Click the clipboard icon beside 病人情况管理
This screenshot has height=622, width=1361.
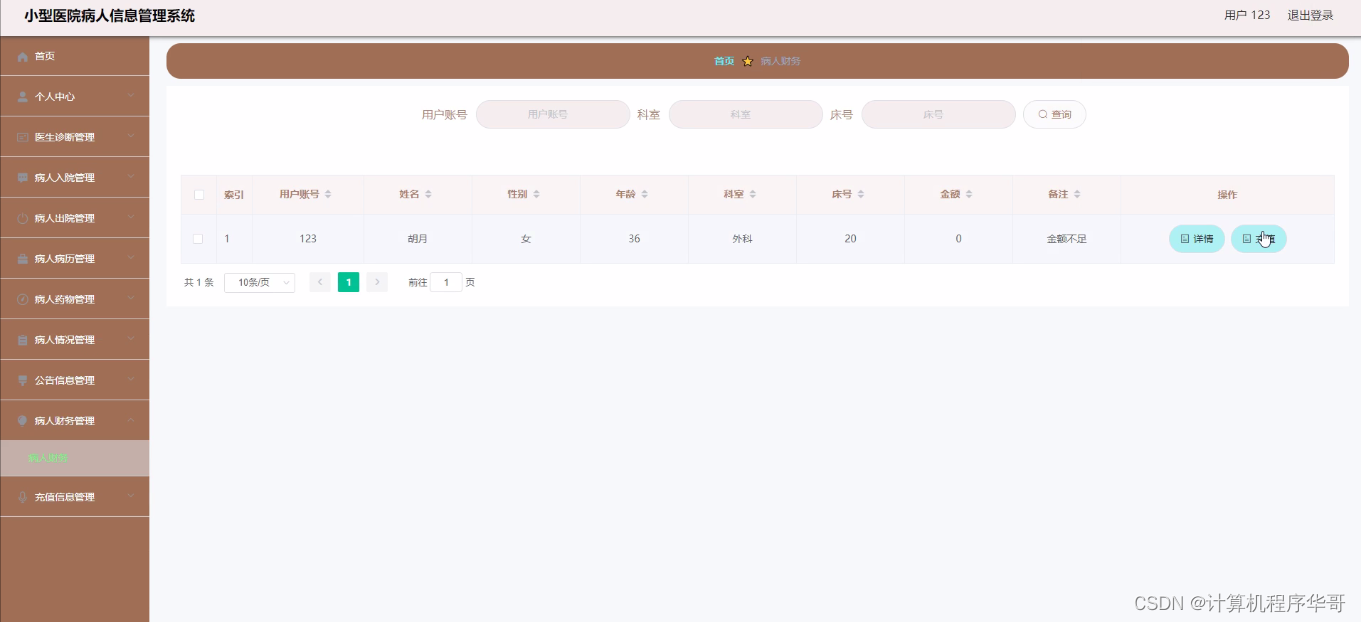22,340
